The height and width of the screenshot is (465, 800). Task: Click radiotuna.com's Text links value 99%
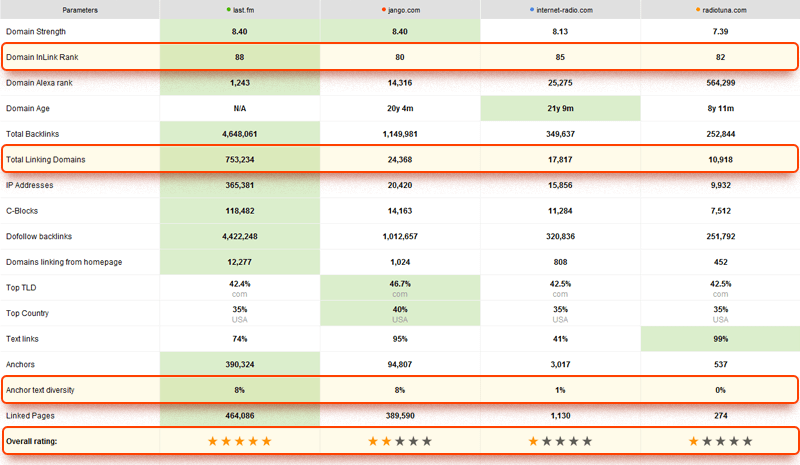(x=720, y=339)
